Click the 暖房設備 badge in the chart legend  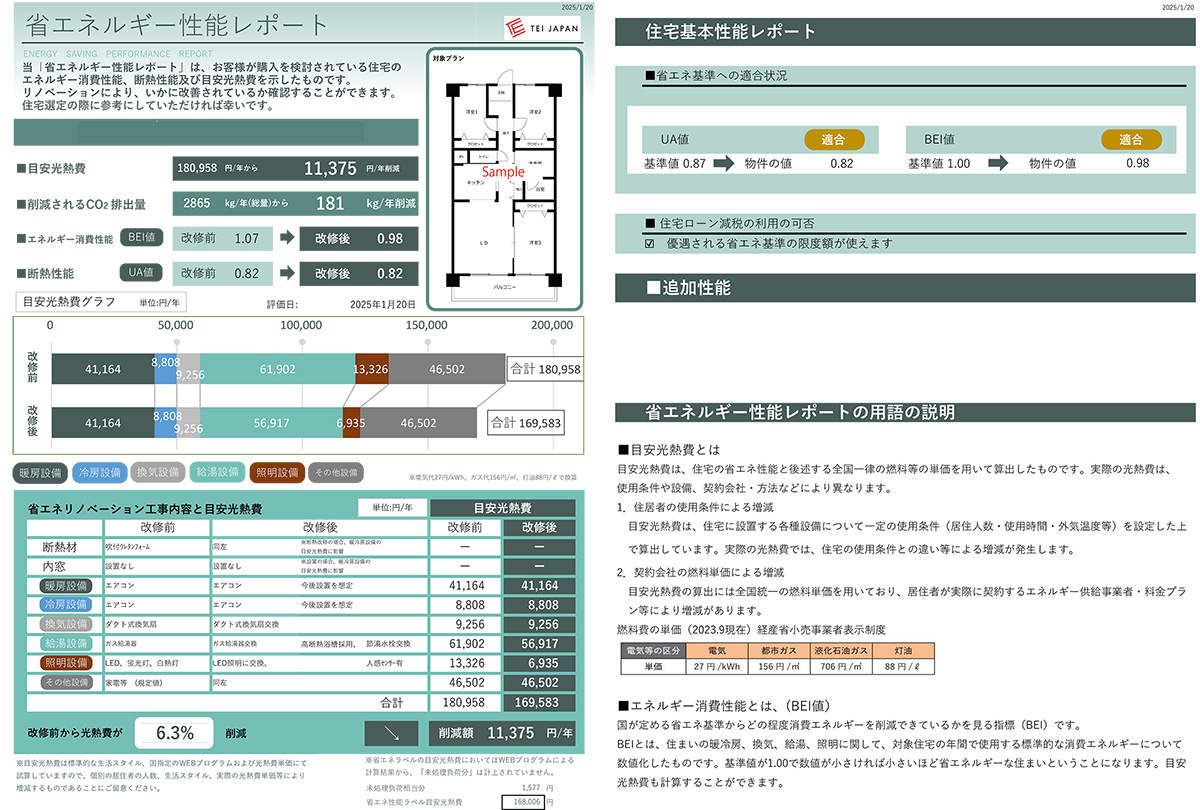[x=41, y=472]
